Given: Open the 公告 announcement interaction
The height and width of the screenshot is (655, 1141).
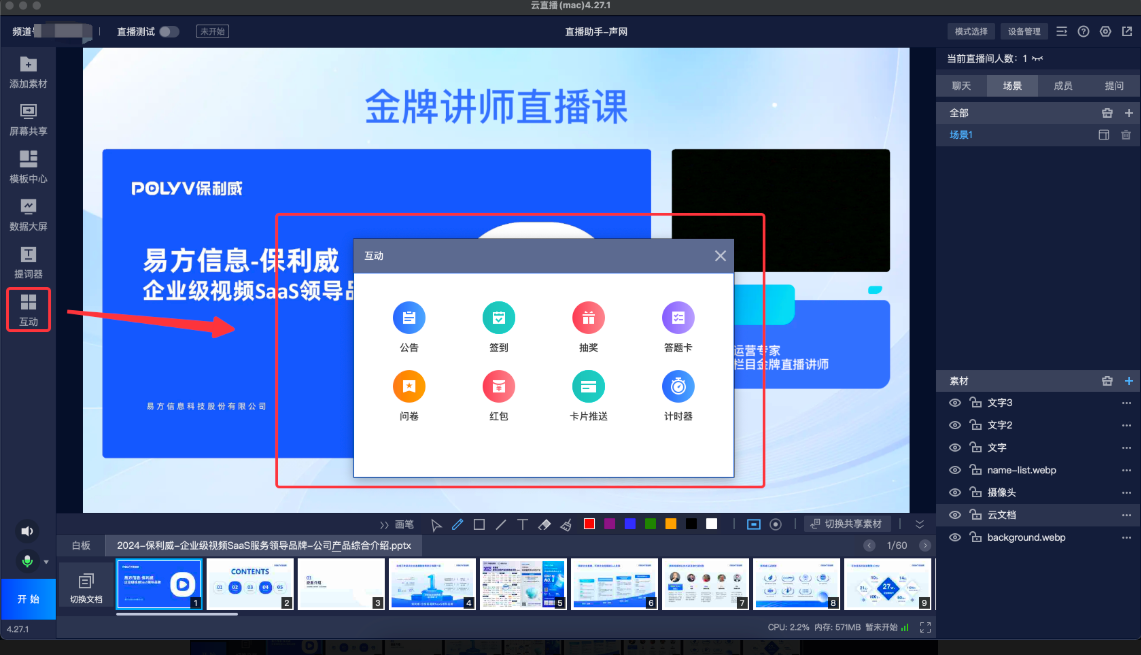Looking at the screenshot, I should (409, 328).
